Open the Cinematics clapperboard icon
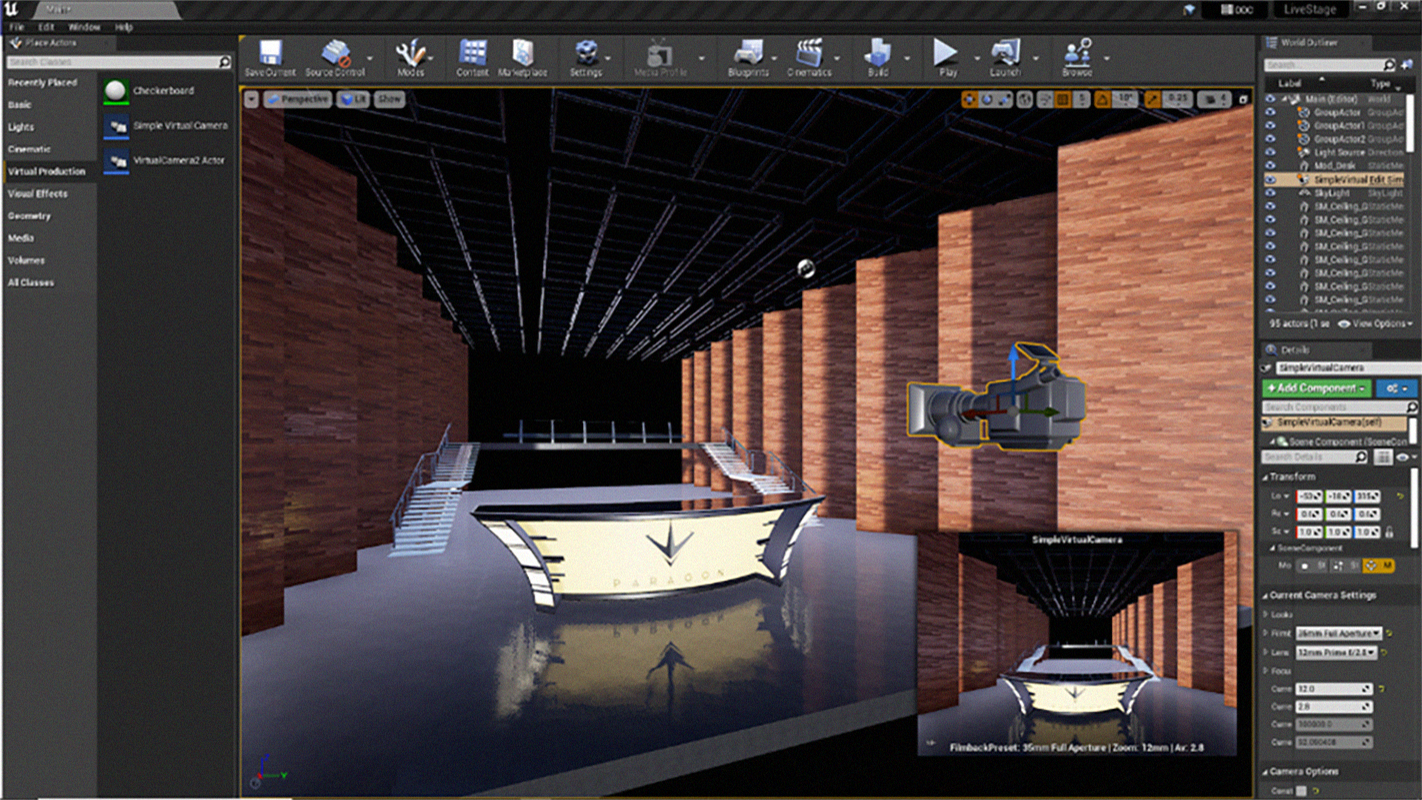This screenshot has width=1422, height=800. 809,53
